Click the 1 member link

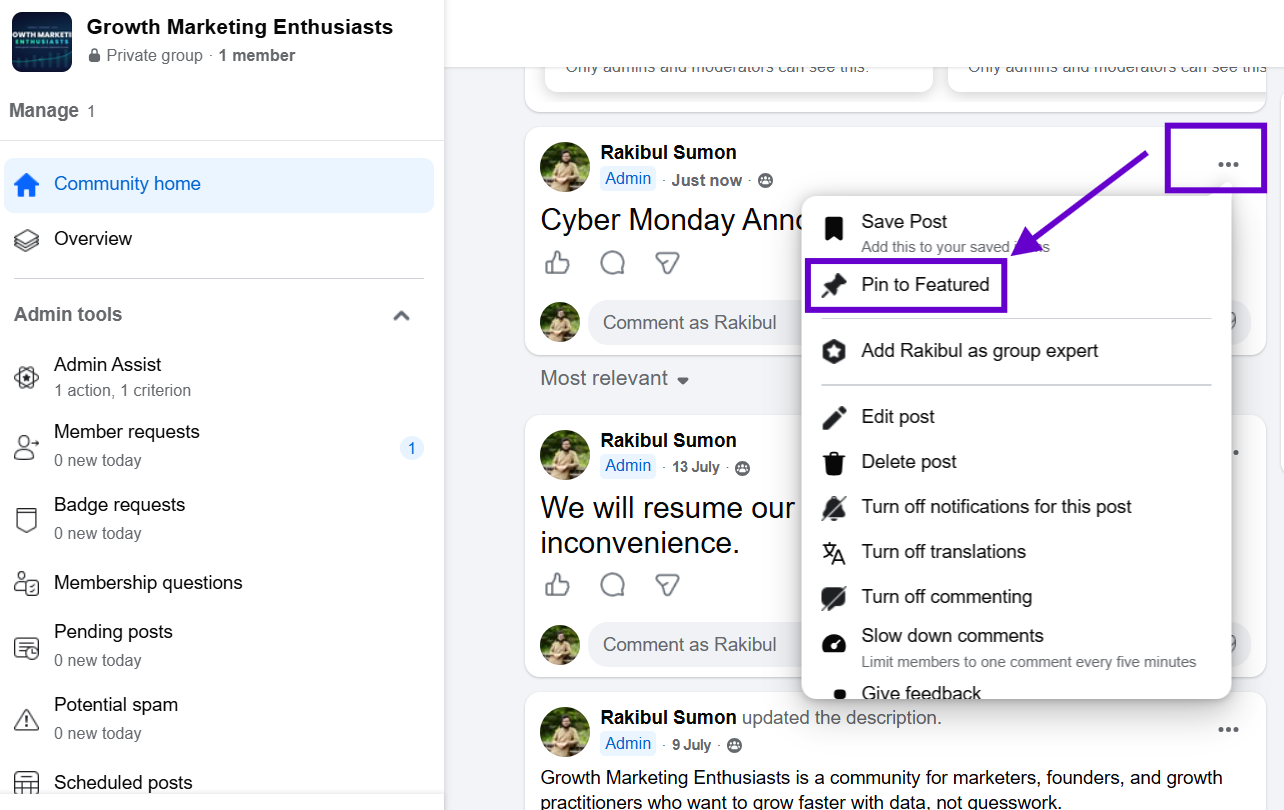tap(257, 56)
